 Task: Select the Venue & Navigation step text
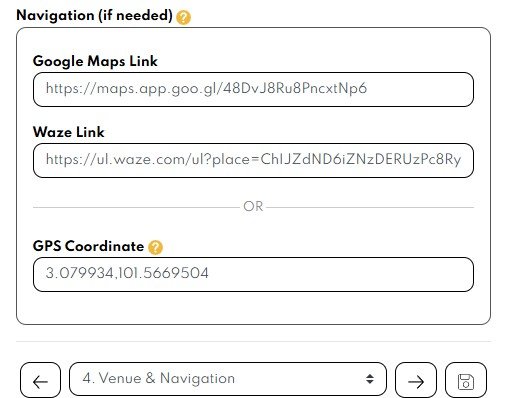[x=159, y=378]
